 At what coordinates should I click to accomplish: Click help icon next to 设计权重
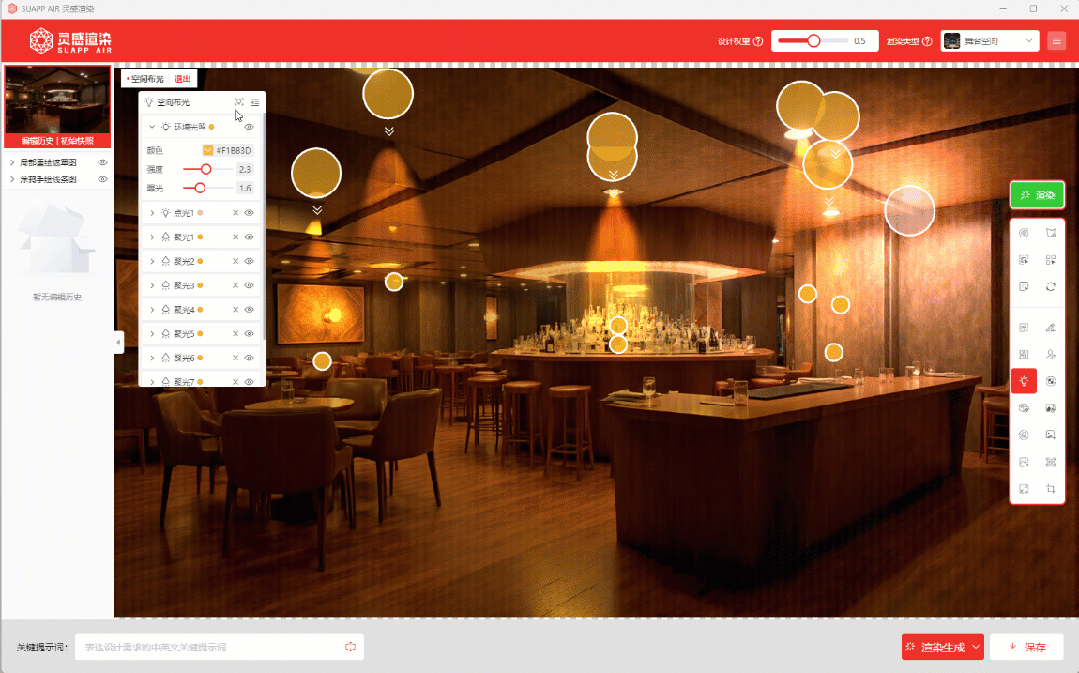pos(758,42)
